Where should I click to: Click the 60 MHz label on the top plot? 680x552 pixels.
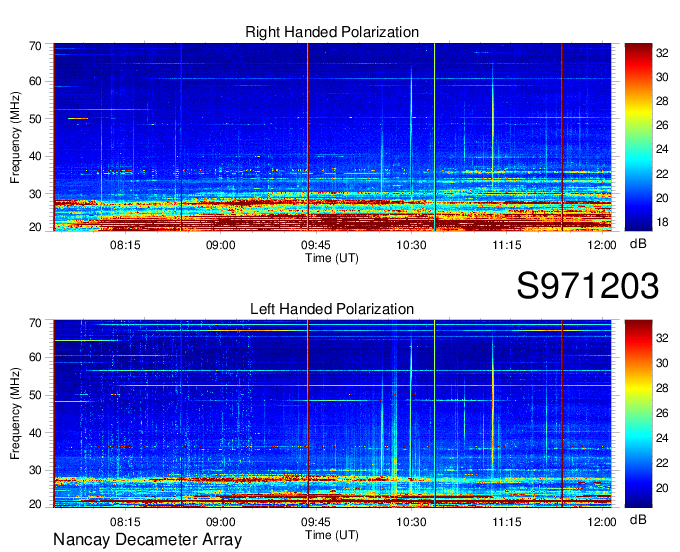35,81
